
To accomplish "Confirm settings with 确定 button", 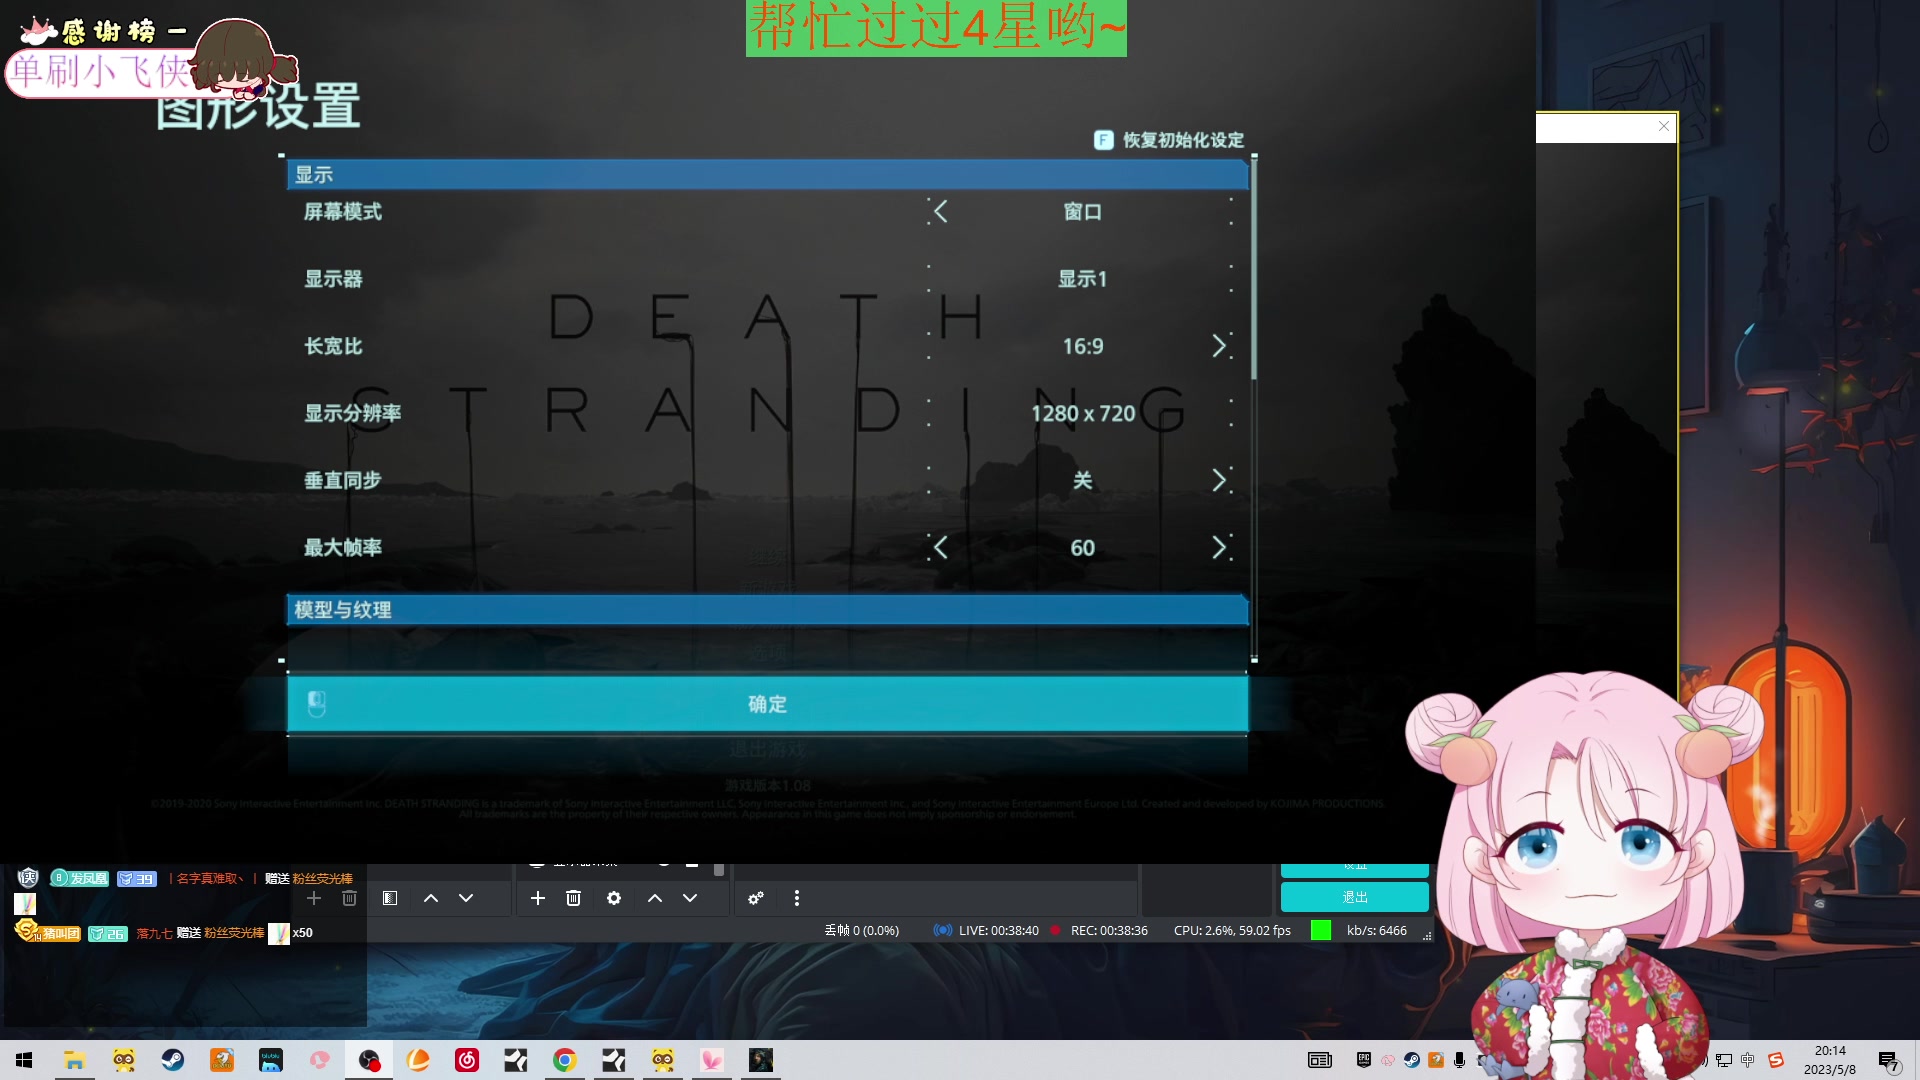I will pyautogui.click(x=767, y=704).
